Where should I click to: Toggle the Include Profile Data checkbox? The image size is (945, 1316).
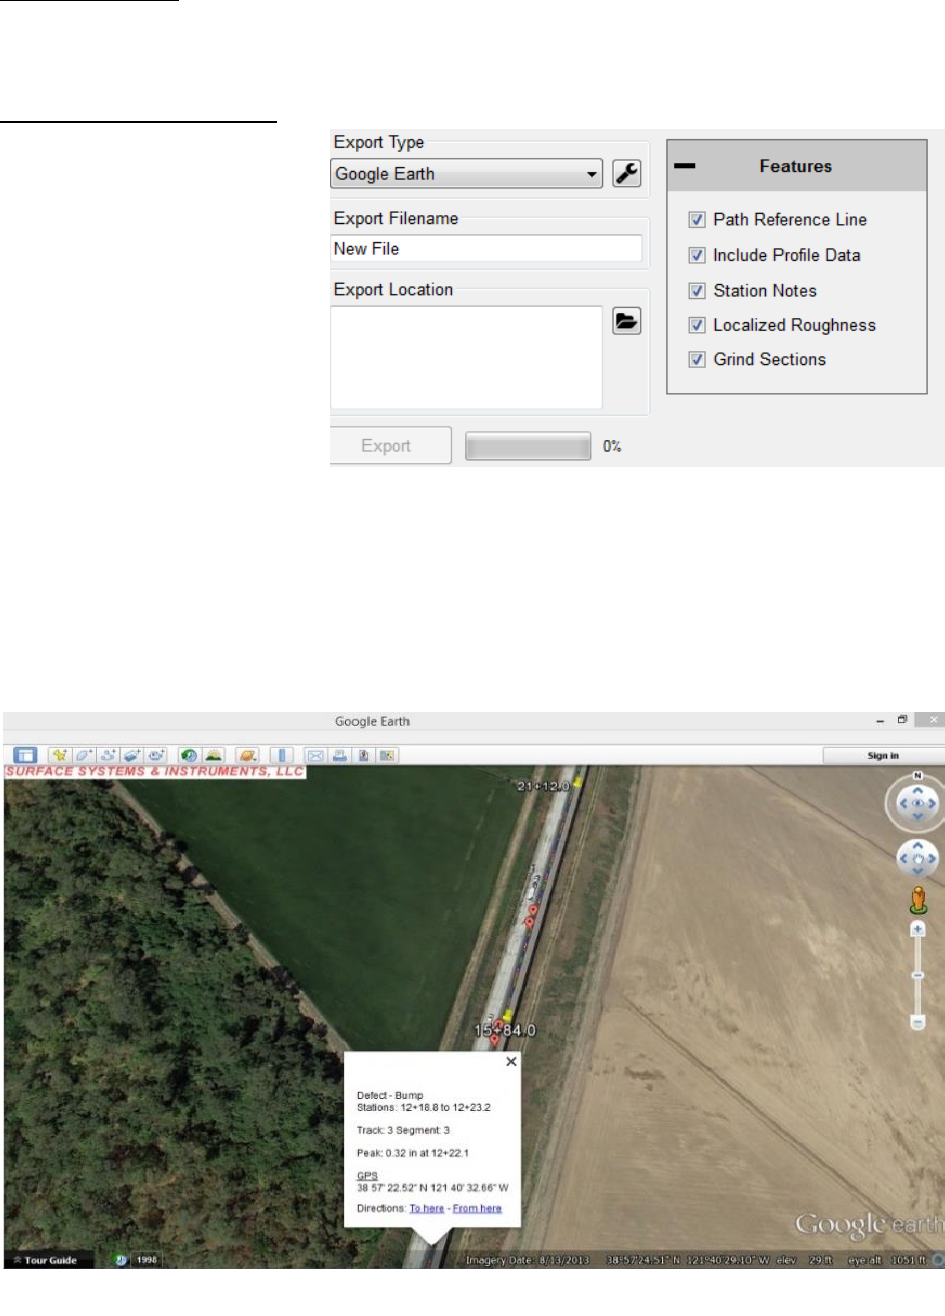coord(697,255)
